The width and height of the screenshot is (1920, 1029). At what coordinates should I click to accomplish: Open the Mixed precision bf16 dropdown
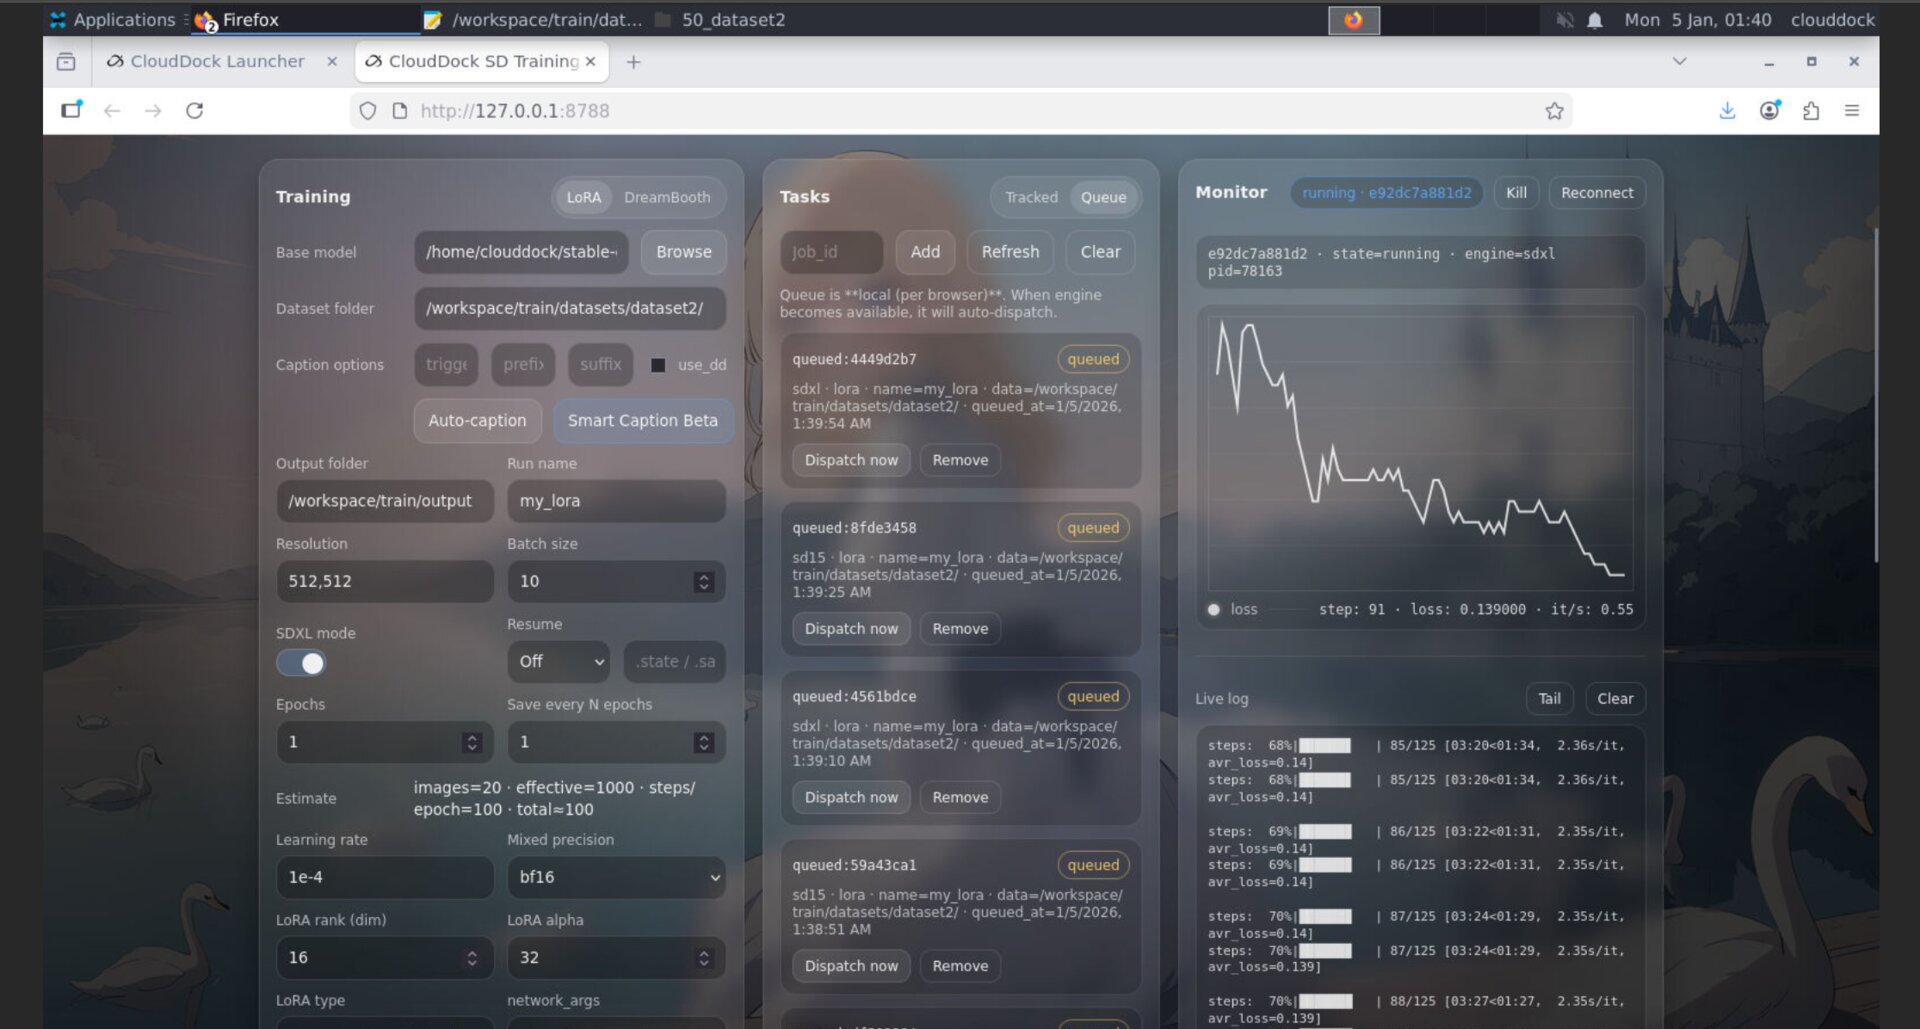pos(616,877)
